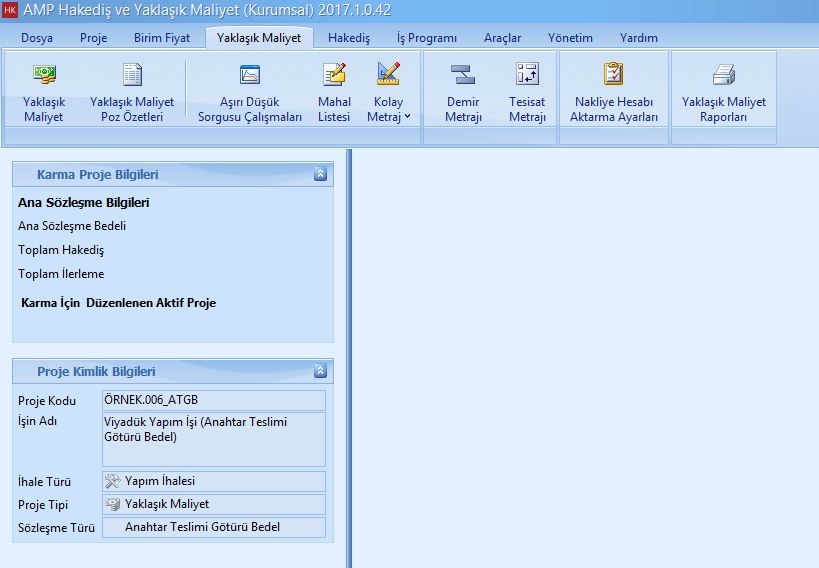Click Yaklaşık Maliyet Poz Özetleri icon

[x=132, y=91]
